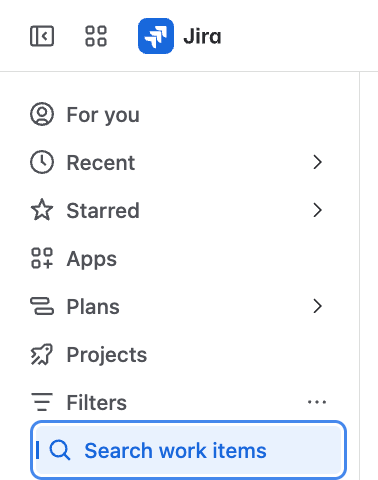Image resolution: width=378 pixels, height=480 pixels.
Task: Click the Starred star icon
Action: click(x=42, y=210)
